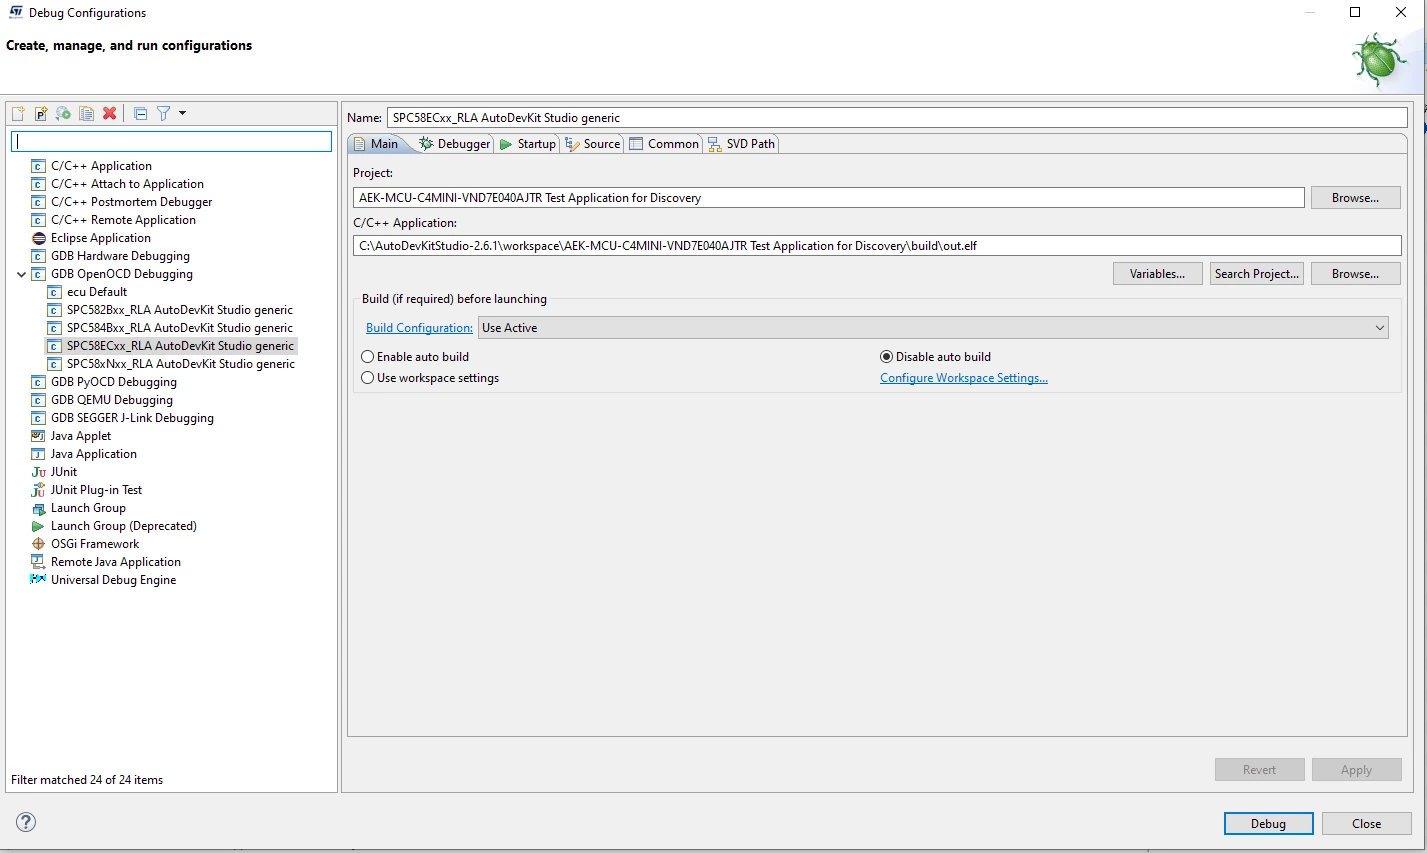Select C/C++ Application configuration type
1427x853 pixels.
pyautogui.click(x=101, y=166)
